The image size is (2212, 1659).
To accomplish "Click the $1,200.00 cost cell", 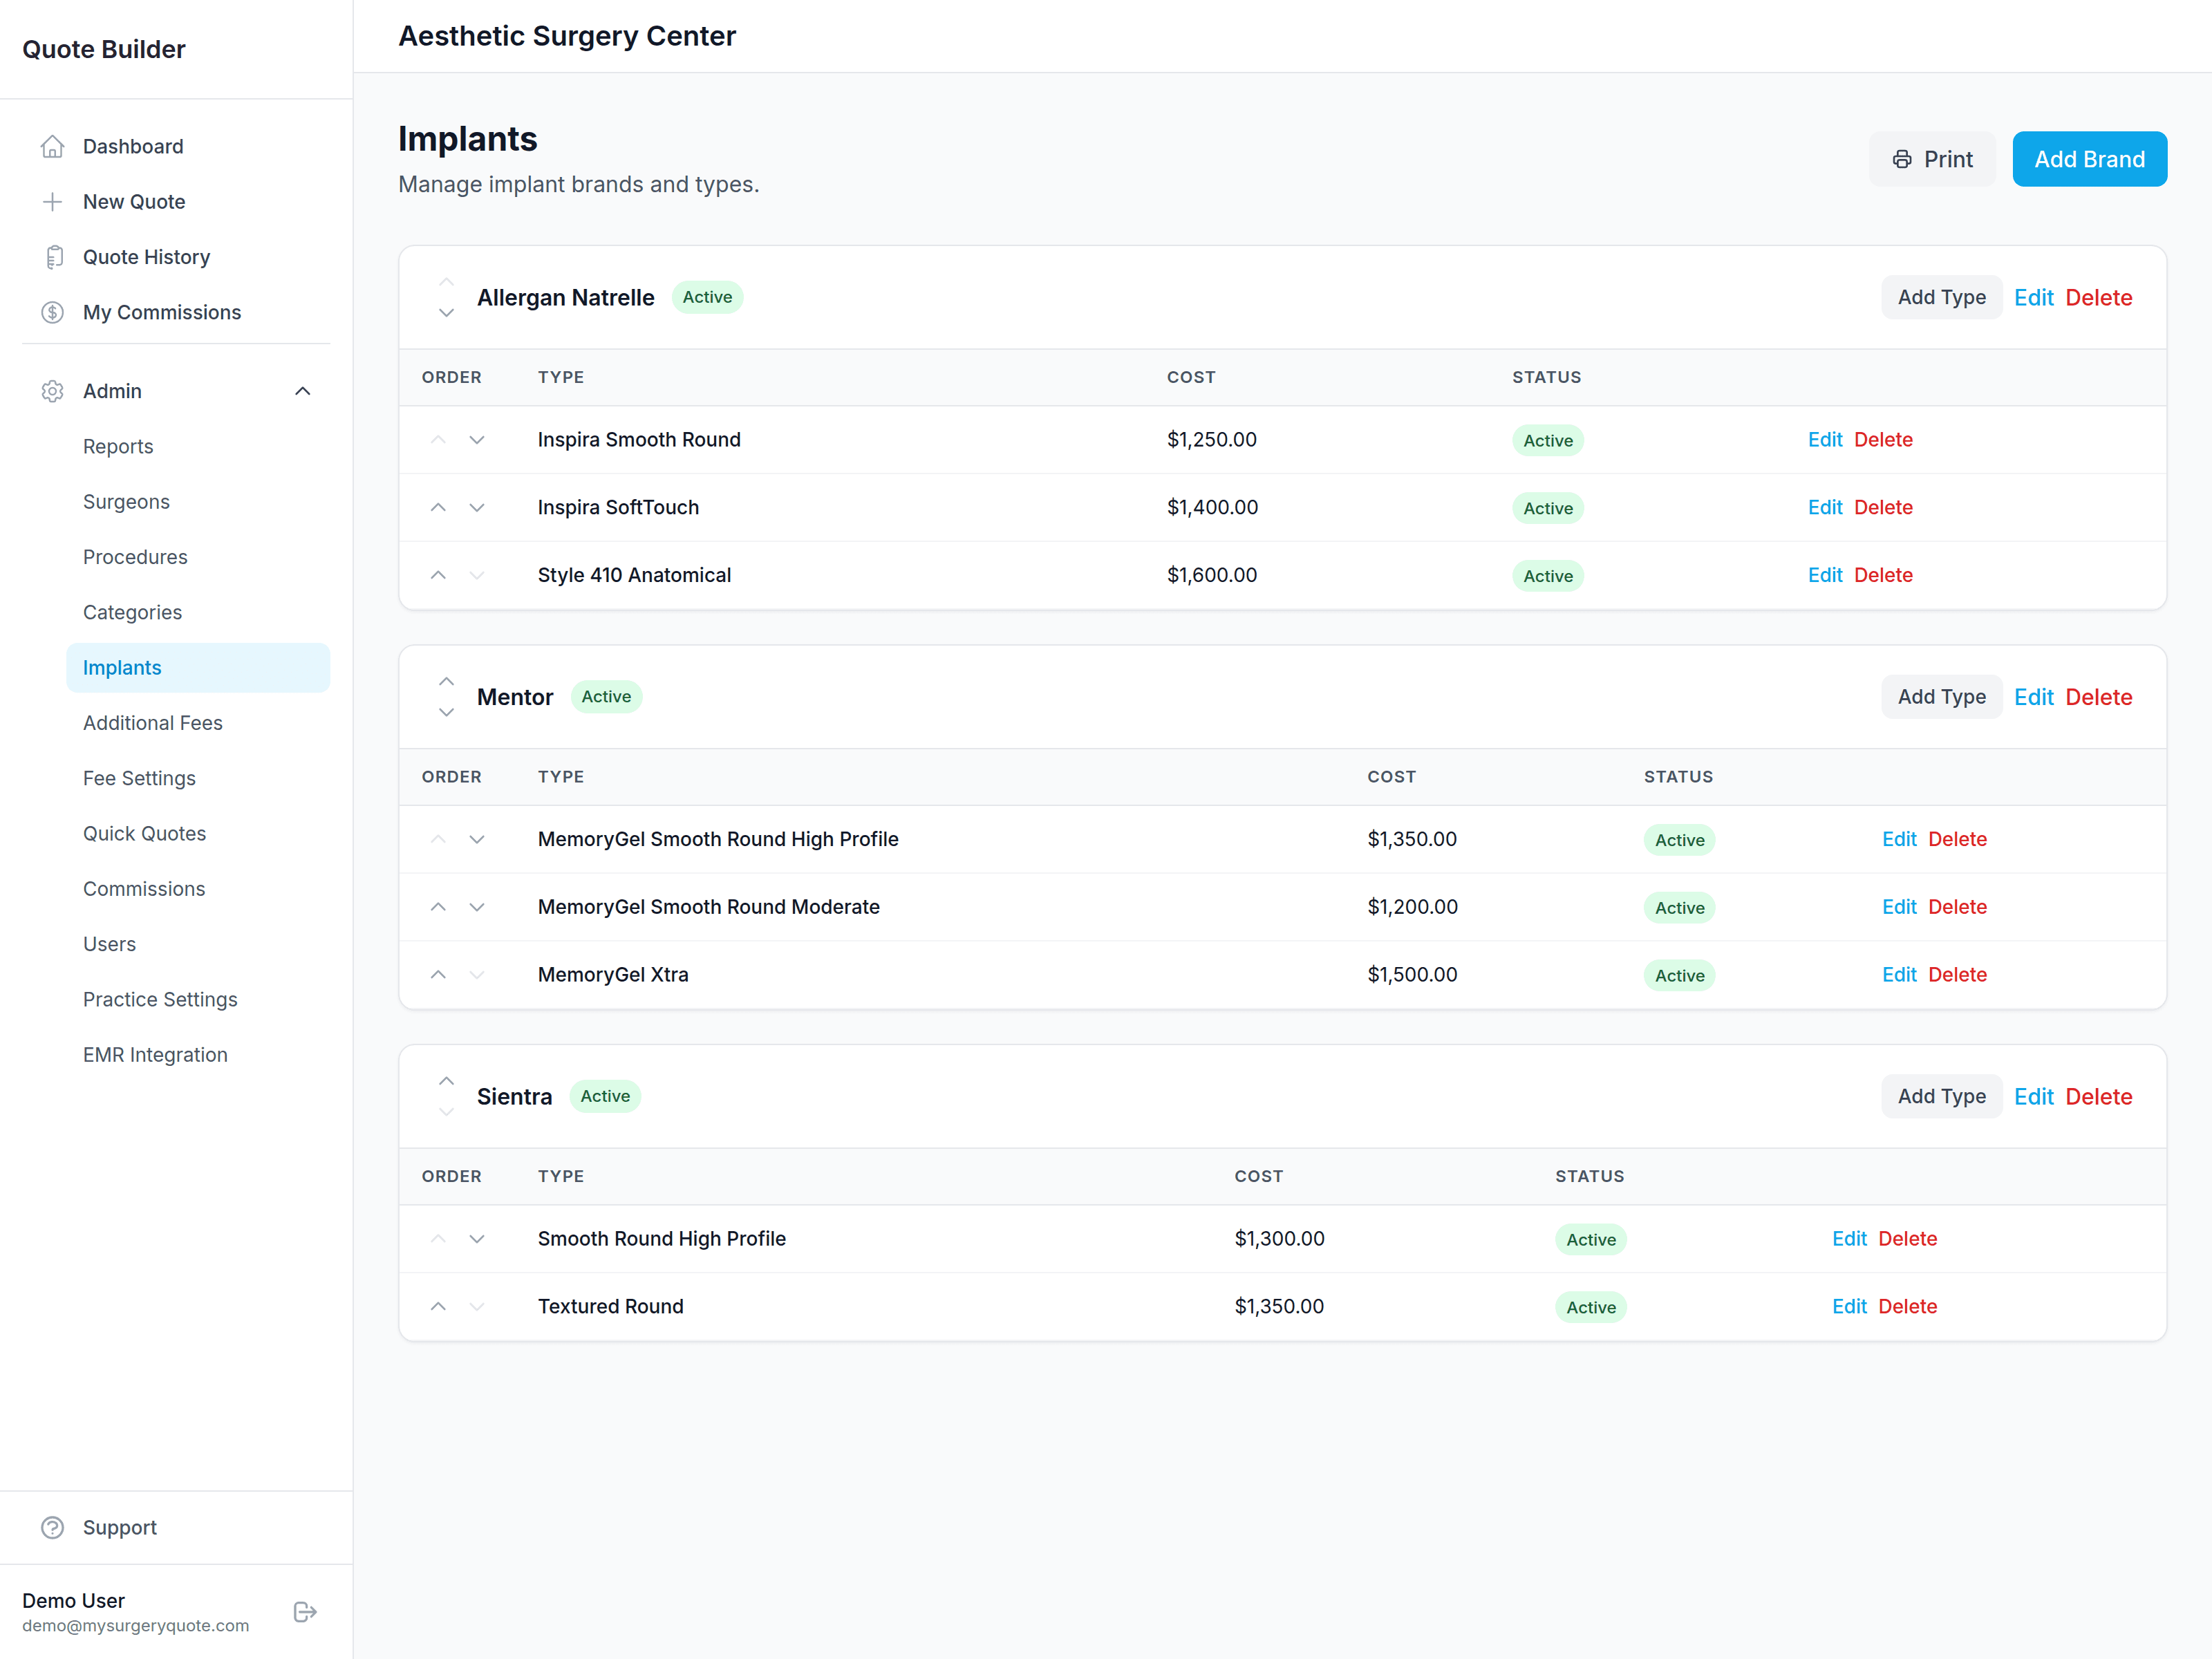I will 1412,907.
